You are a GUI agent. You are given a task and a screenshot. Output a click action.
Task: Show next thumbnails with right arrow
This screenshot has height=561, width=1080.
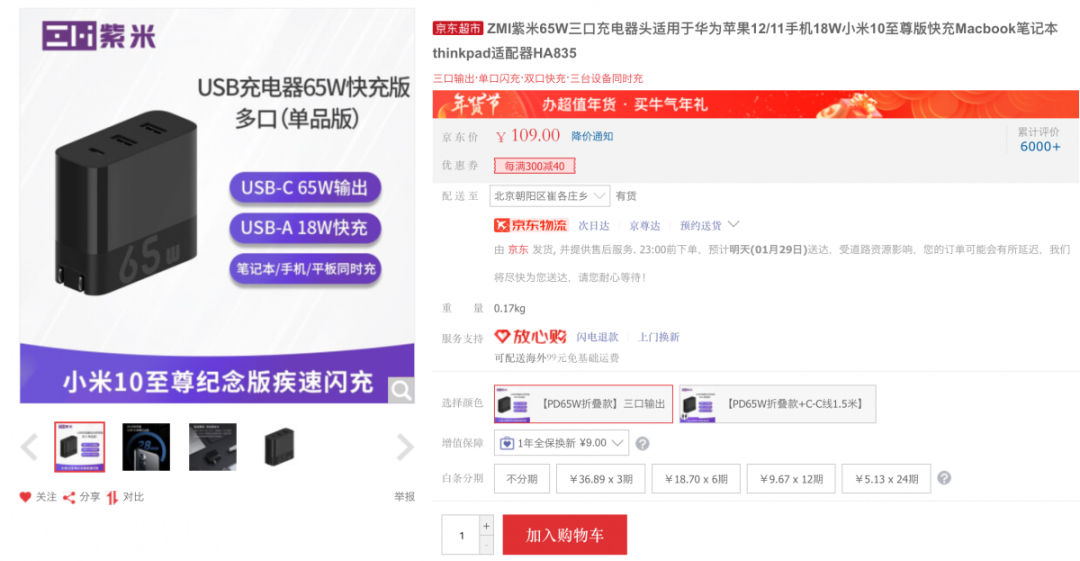point(405,447)
